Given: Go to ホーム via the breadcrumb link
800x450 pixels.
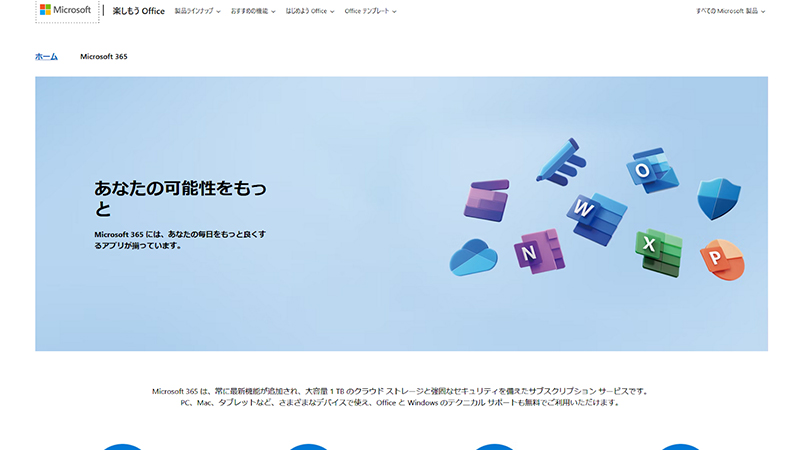Looking at the screenshot, I should click(x=46, y=57).
